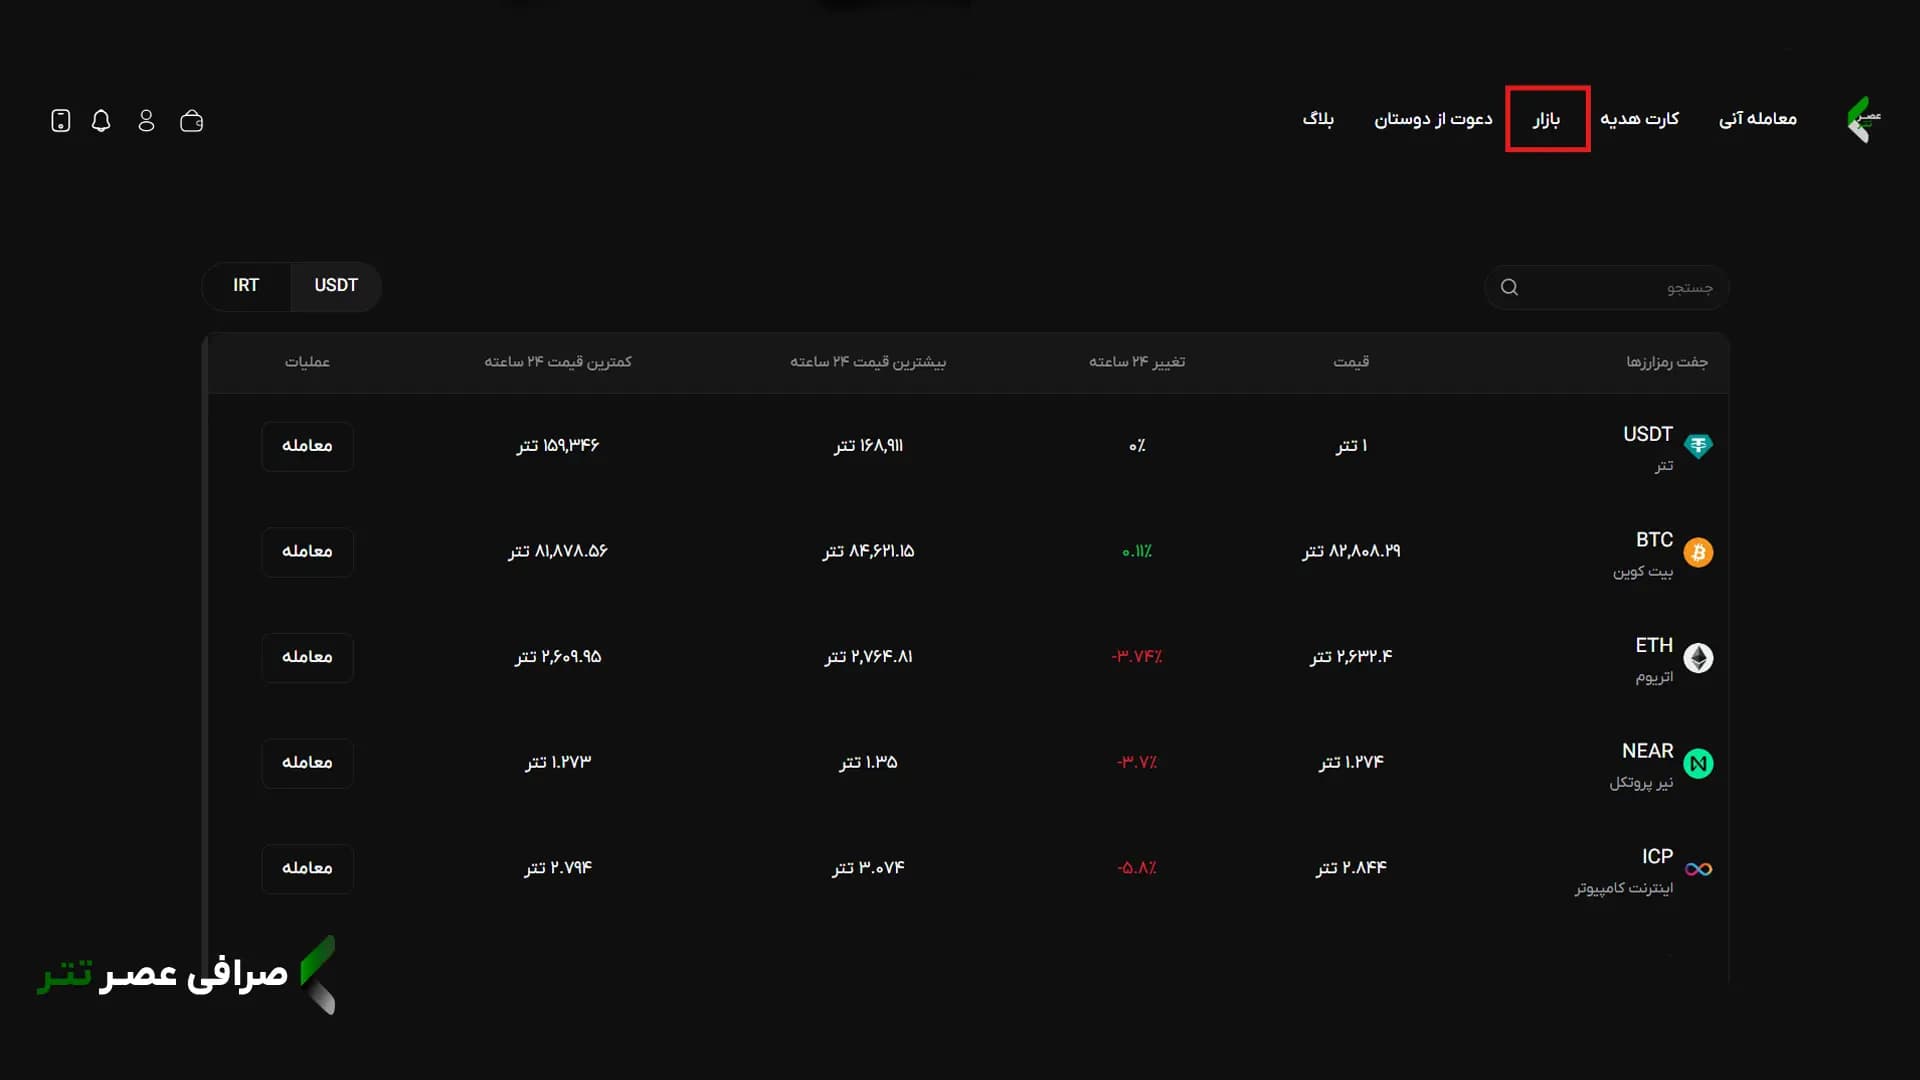
Task: Open the دعوت از دوستان menu item
Action: (x=1433, y=119)
